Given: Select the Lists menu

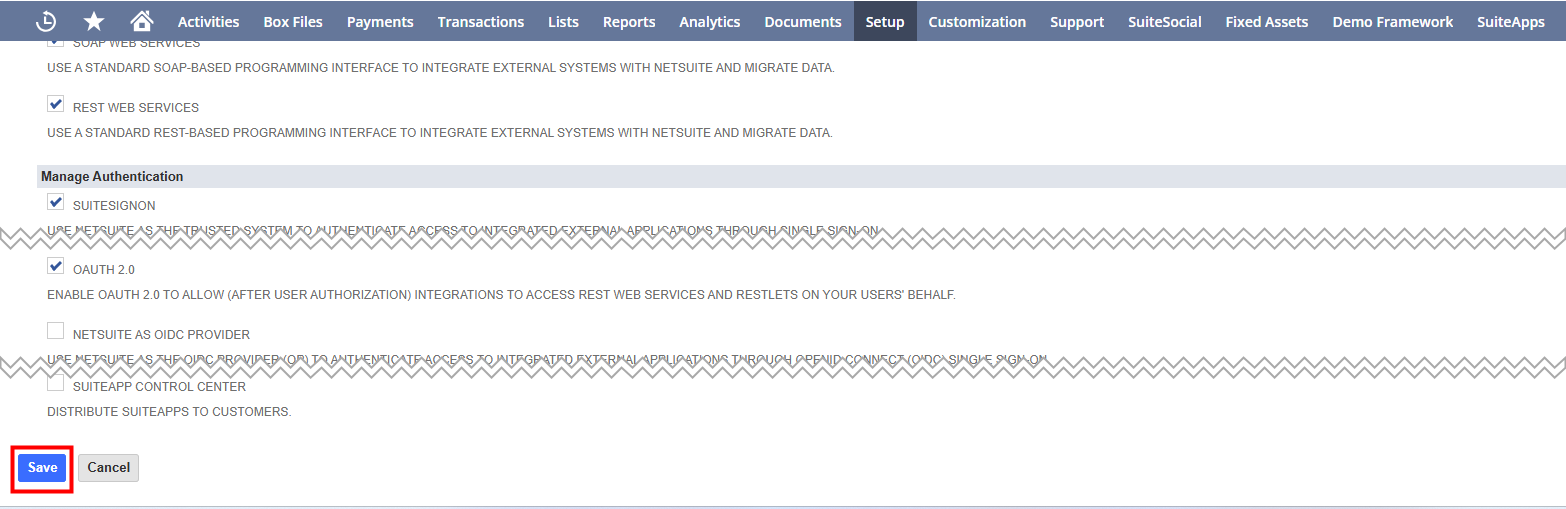Looking at the screenshot, I should [x=563, y=21].
